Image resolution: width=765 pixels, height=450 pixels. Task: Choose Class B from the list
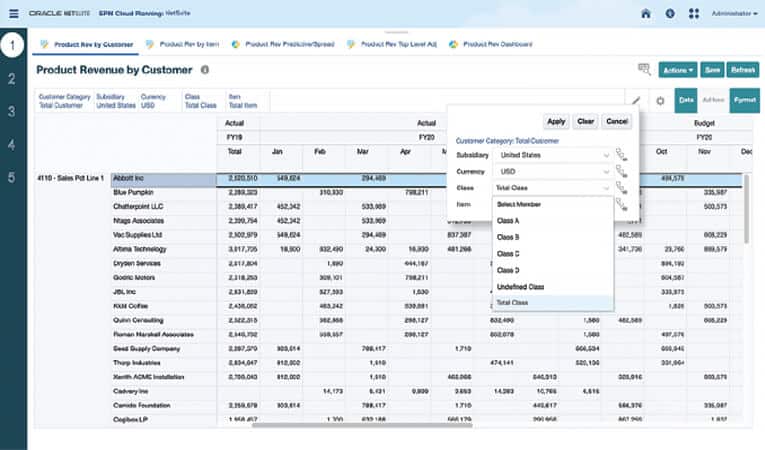pyautogui.click(x=553, y=237)
